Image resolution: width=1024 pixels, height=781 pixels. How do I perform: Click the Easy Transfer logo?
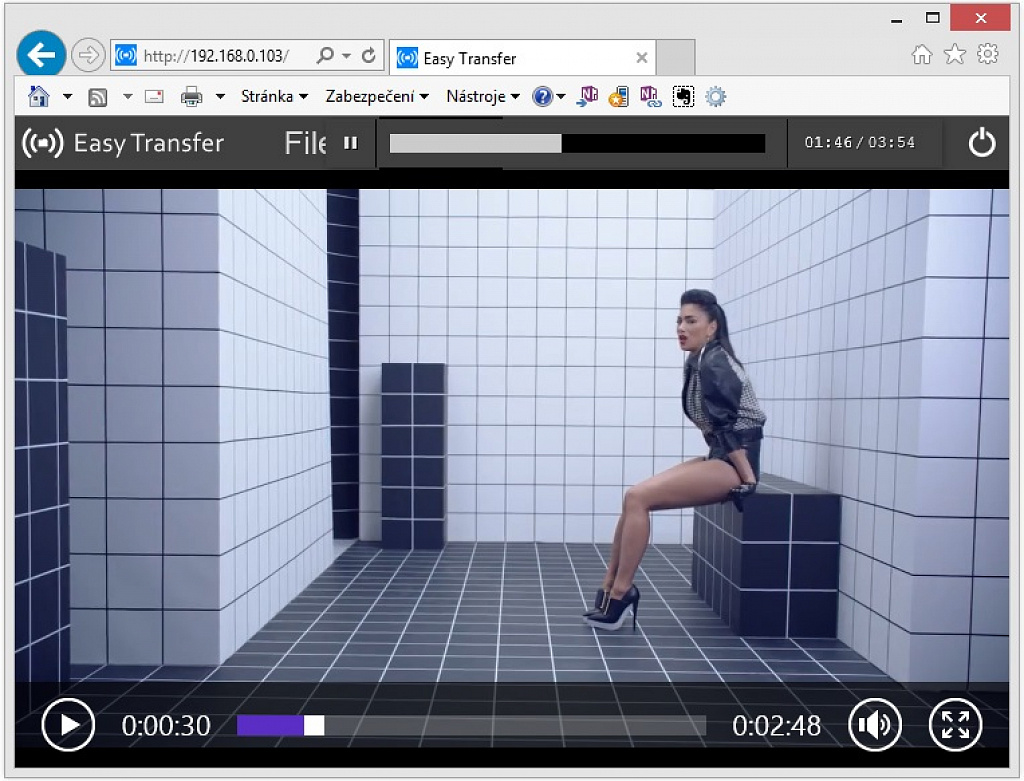(x=123, y=143)
